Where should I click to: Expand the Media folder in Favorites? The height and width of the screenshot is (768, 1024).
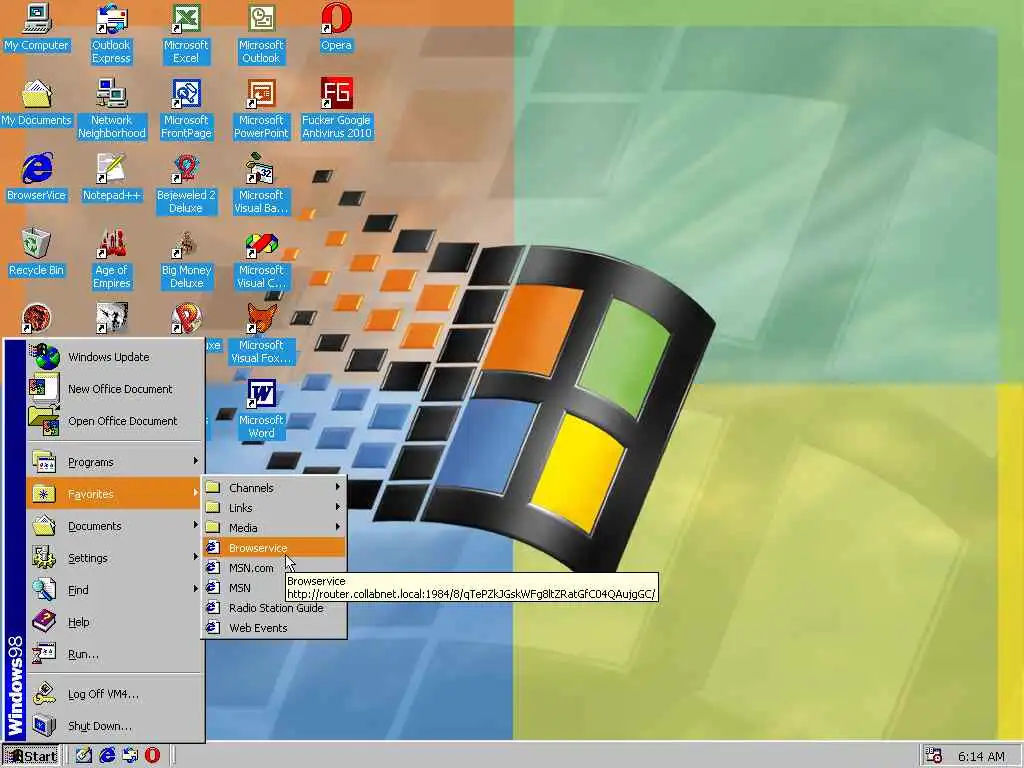[274, 528]
